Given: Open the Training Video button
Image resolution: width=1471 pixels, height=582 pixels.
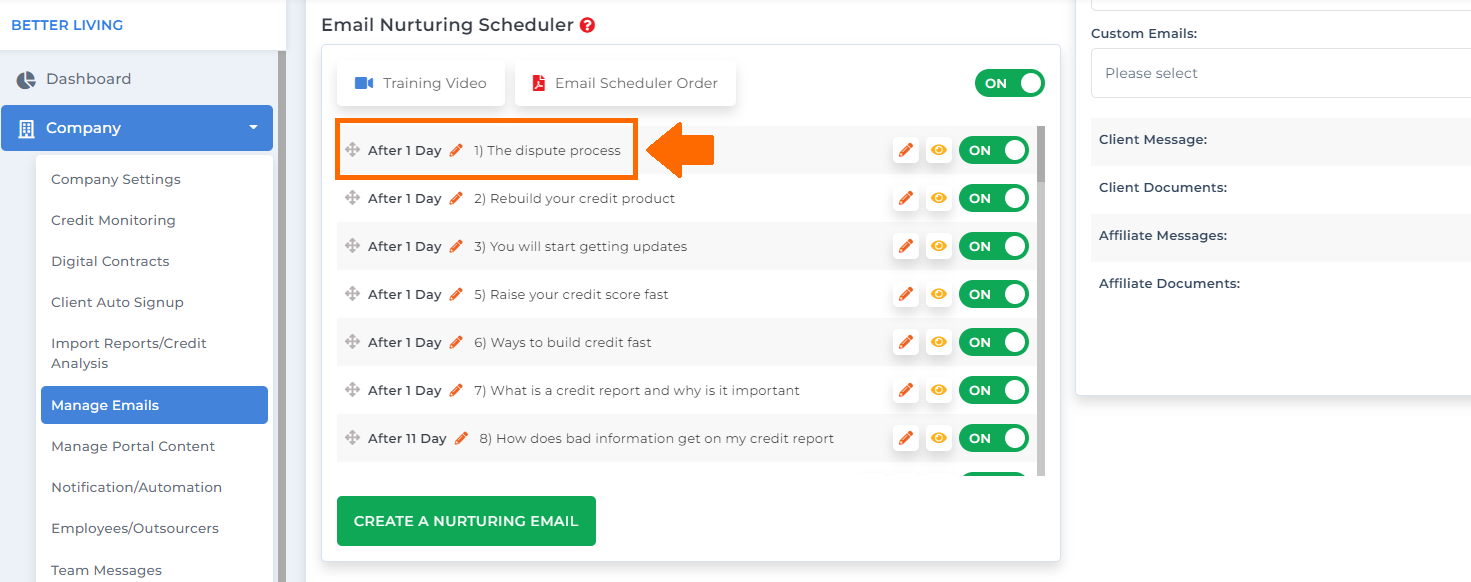Looking at the screenshot, I should [x=421, y=83].
